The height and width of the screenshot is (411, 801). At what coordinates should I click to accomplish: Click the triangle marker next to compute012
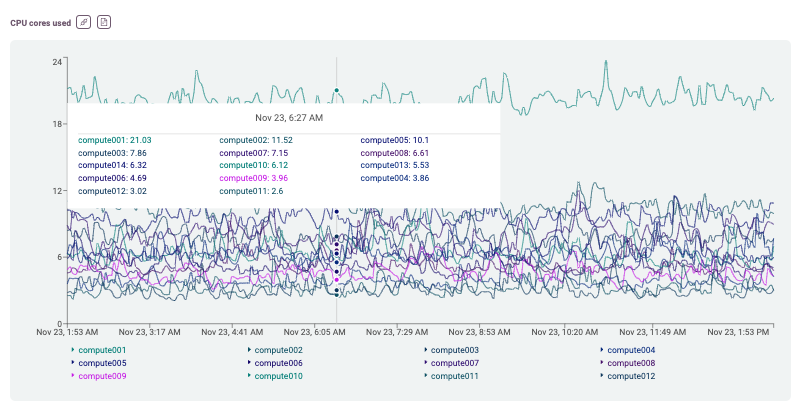click(602, 376)
